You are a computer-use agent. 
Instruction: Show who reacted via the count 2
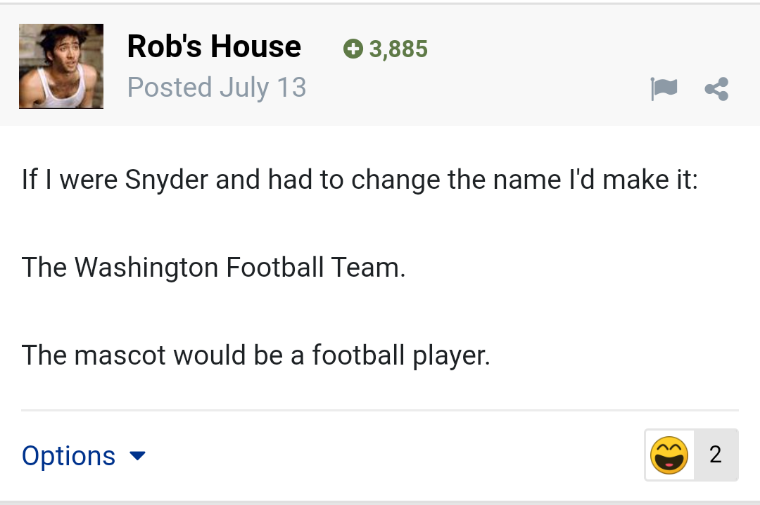tap(715, 455)
